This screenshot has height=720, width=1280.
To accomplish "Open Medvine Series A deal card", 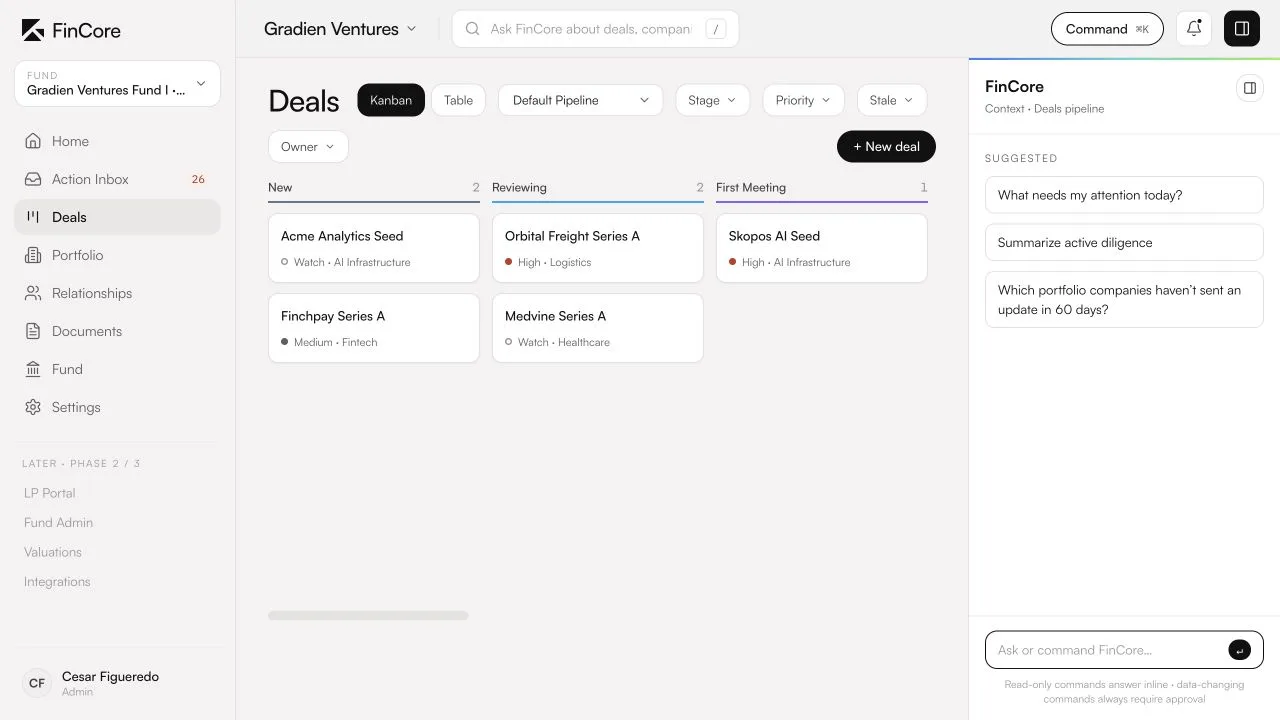I will pos(598,328).
